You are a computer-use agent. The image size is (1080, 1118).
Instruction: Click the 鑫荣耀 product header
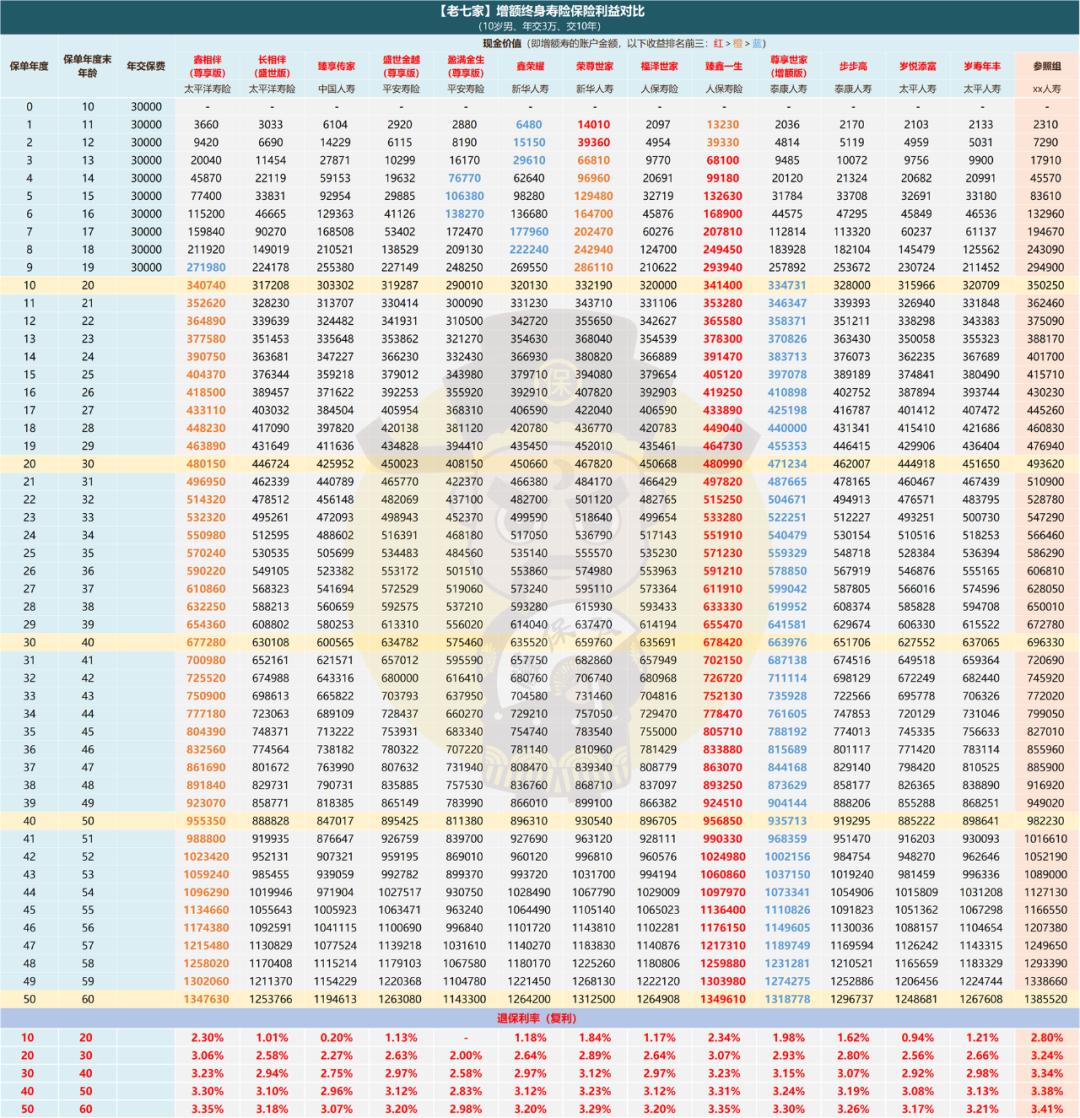point(530,66)
